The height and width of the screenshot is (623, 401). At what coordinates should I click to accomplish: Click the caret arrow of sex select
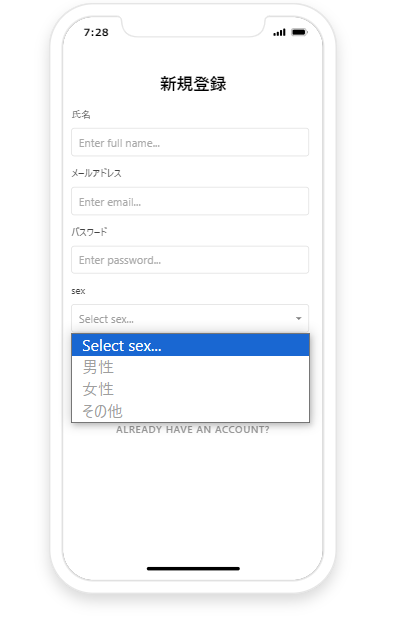click(x=298, y=319)
